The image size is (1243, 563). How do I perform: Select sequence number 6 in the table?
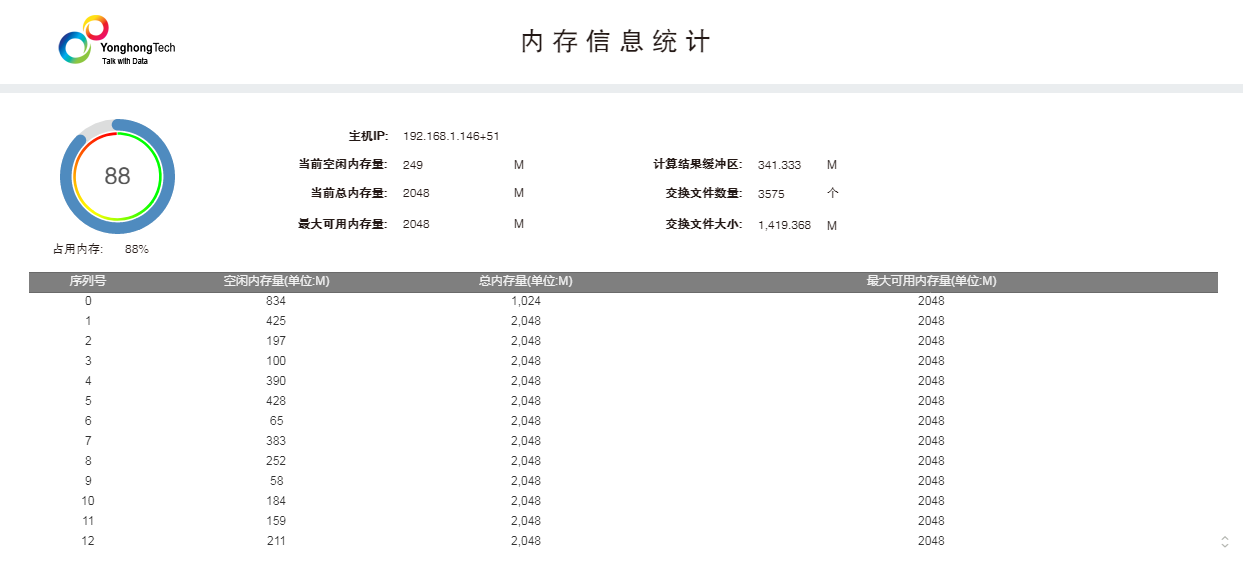[x=88, y=421]
